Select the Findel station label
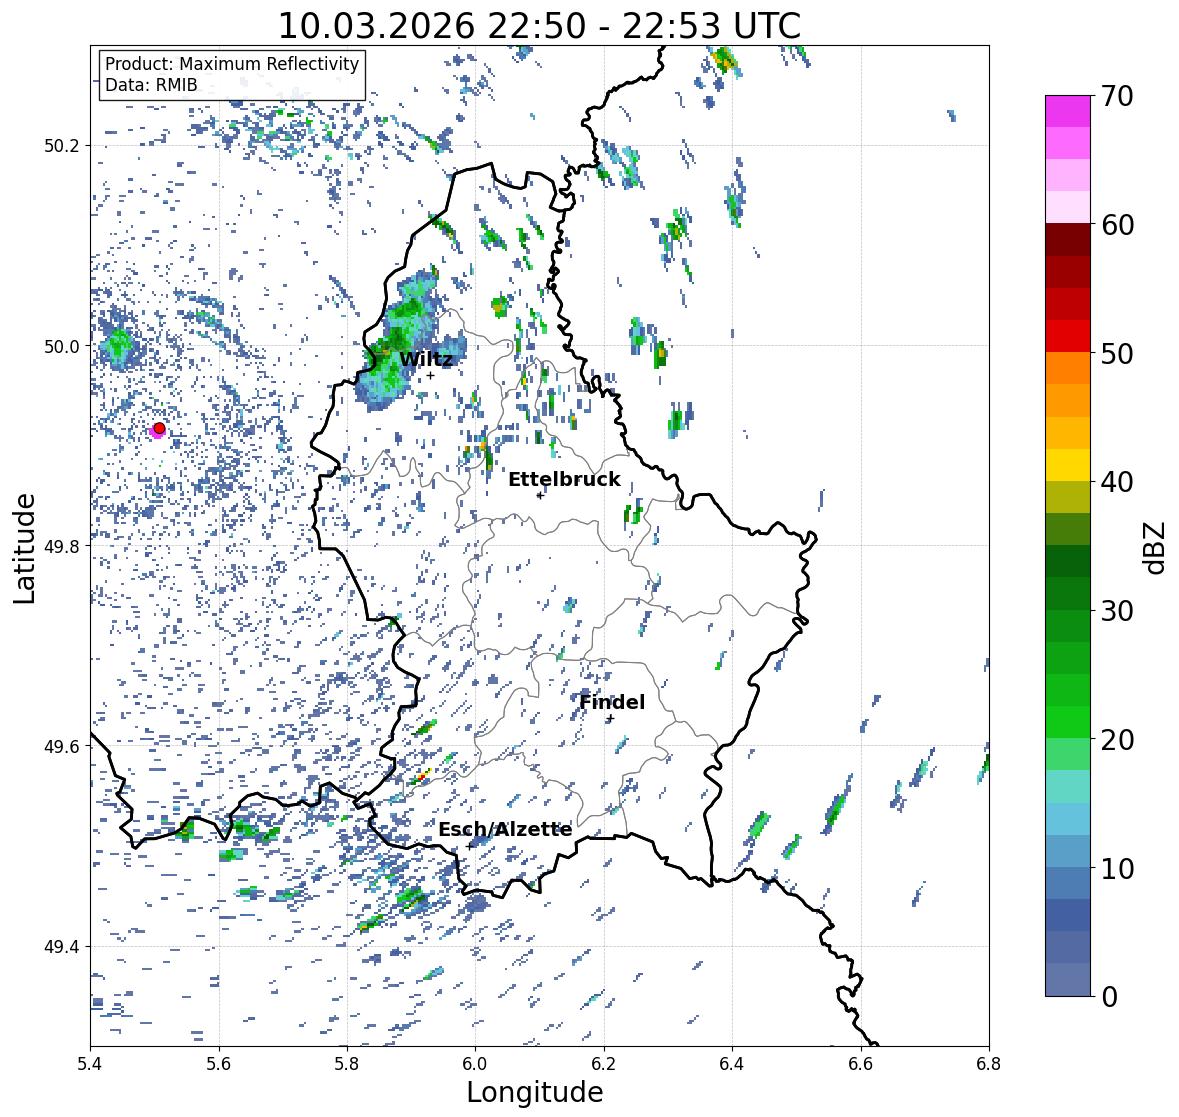Image resolution: width=1179 pixels, height=1117 pixels. pos(612,702)
